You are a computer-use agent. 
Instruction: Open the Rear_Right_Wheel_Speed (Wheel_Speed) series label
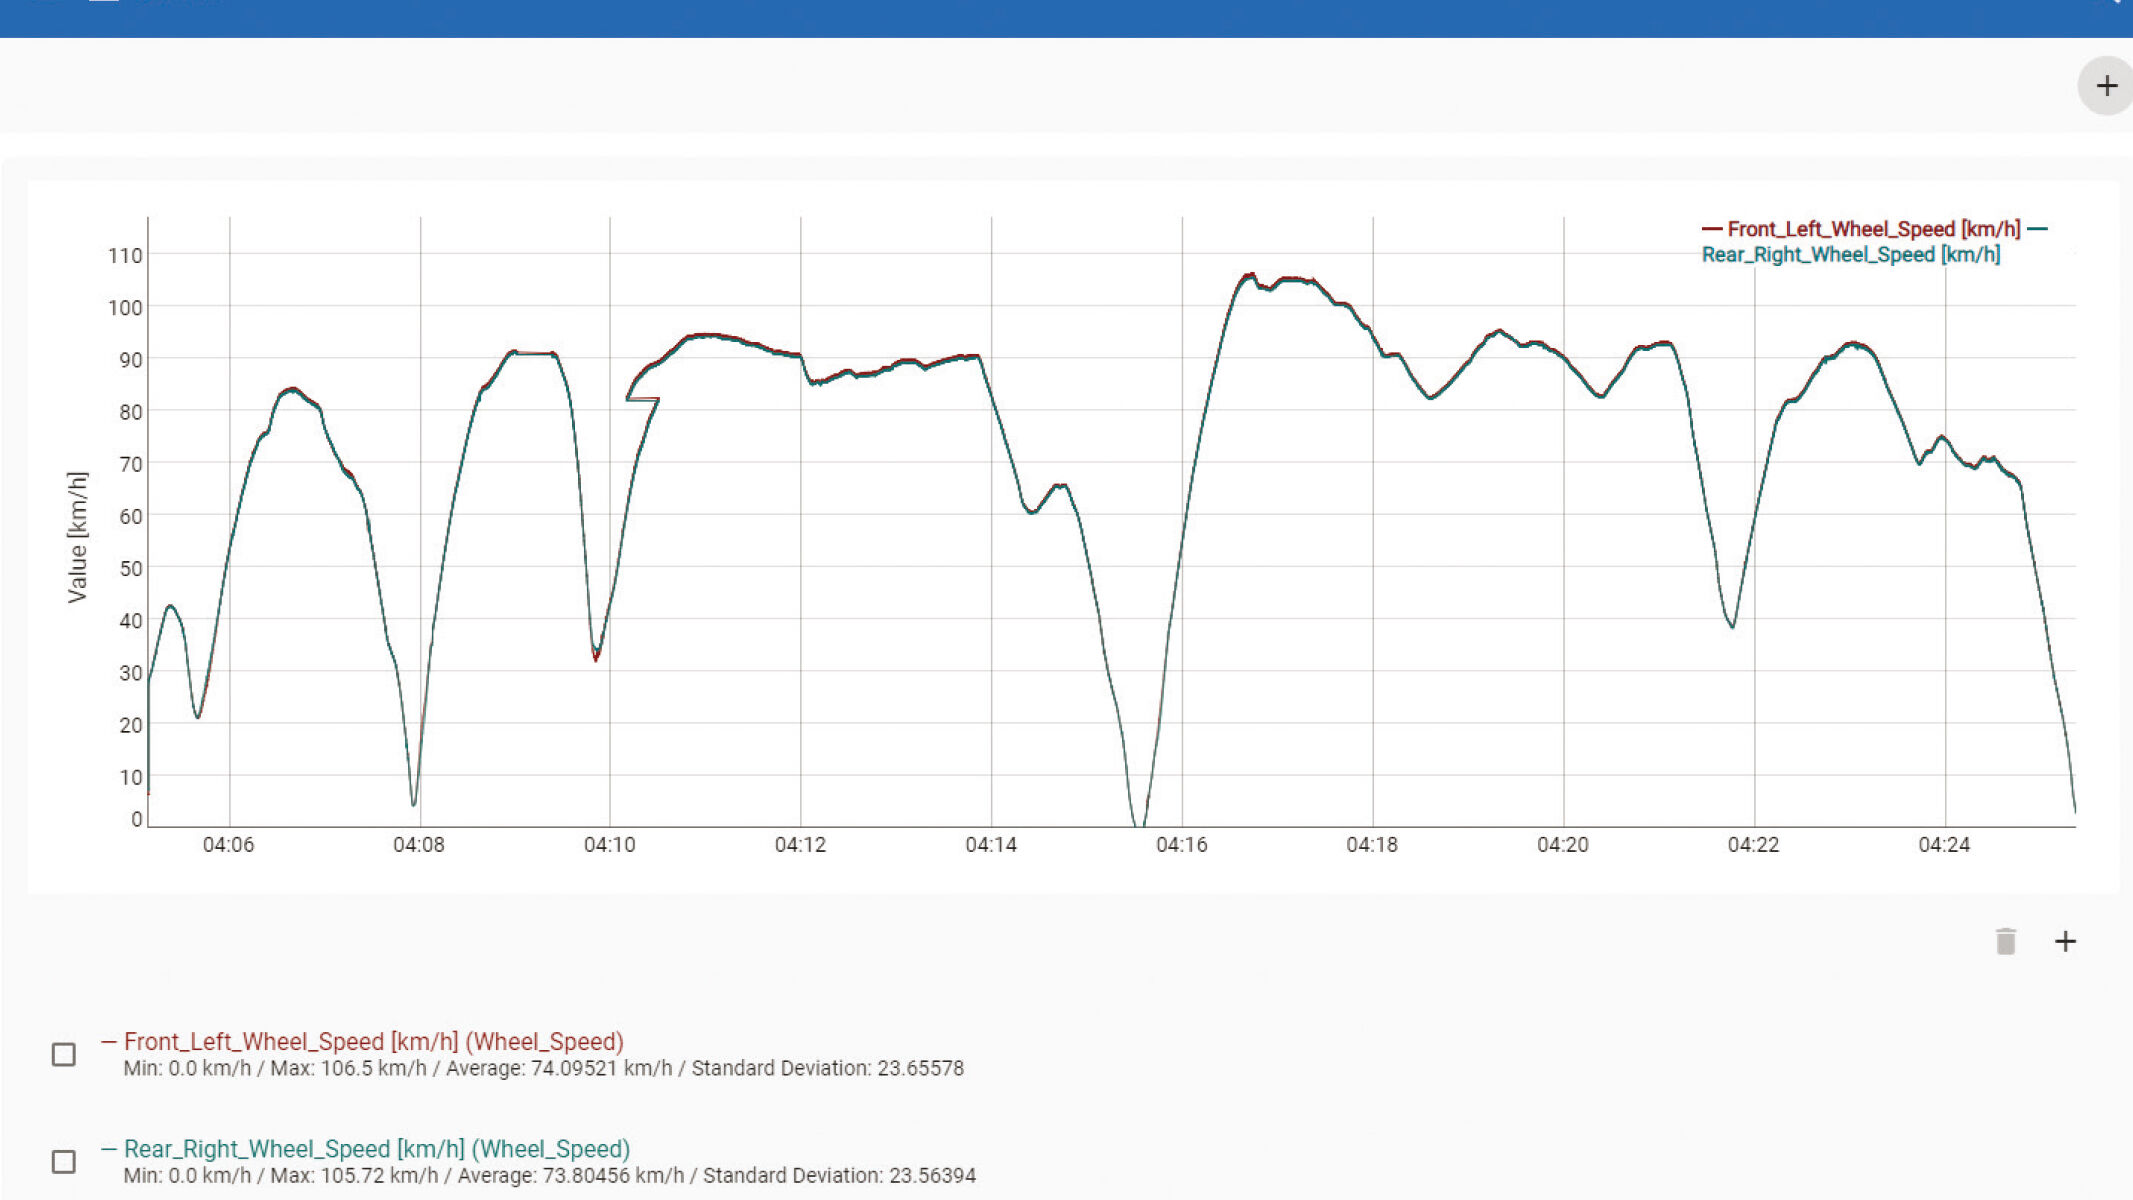click(376, 1149)
